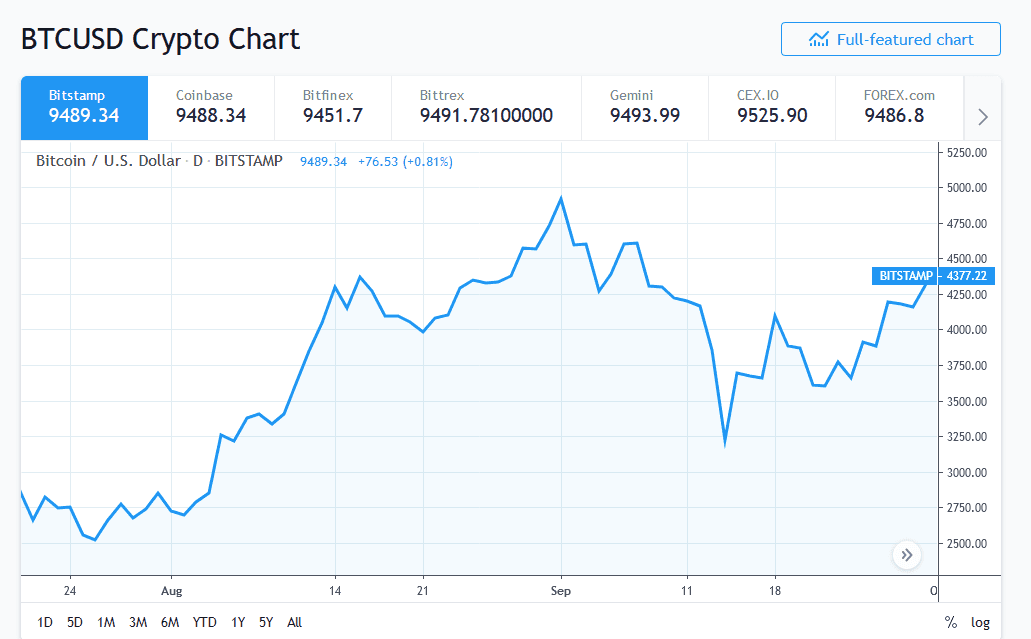This screenshot has height=639, width=1031.
Task: Click the Full-featured chart button
Action: (x=890, y=39)
